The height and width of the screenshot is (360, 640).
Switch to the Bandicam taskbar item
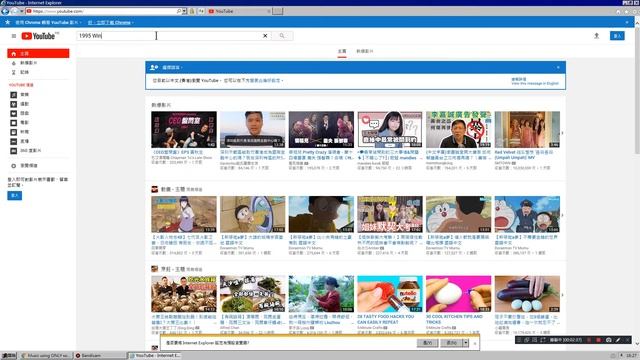100,356
